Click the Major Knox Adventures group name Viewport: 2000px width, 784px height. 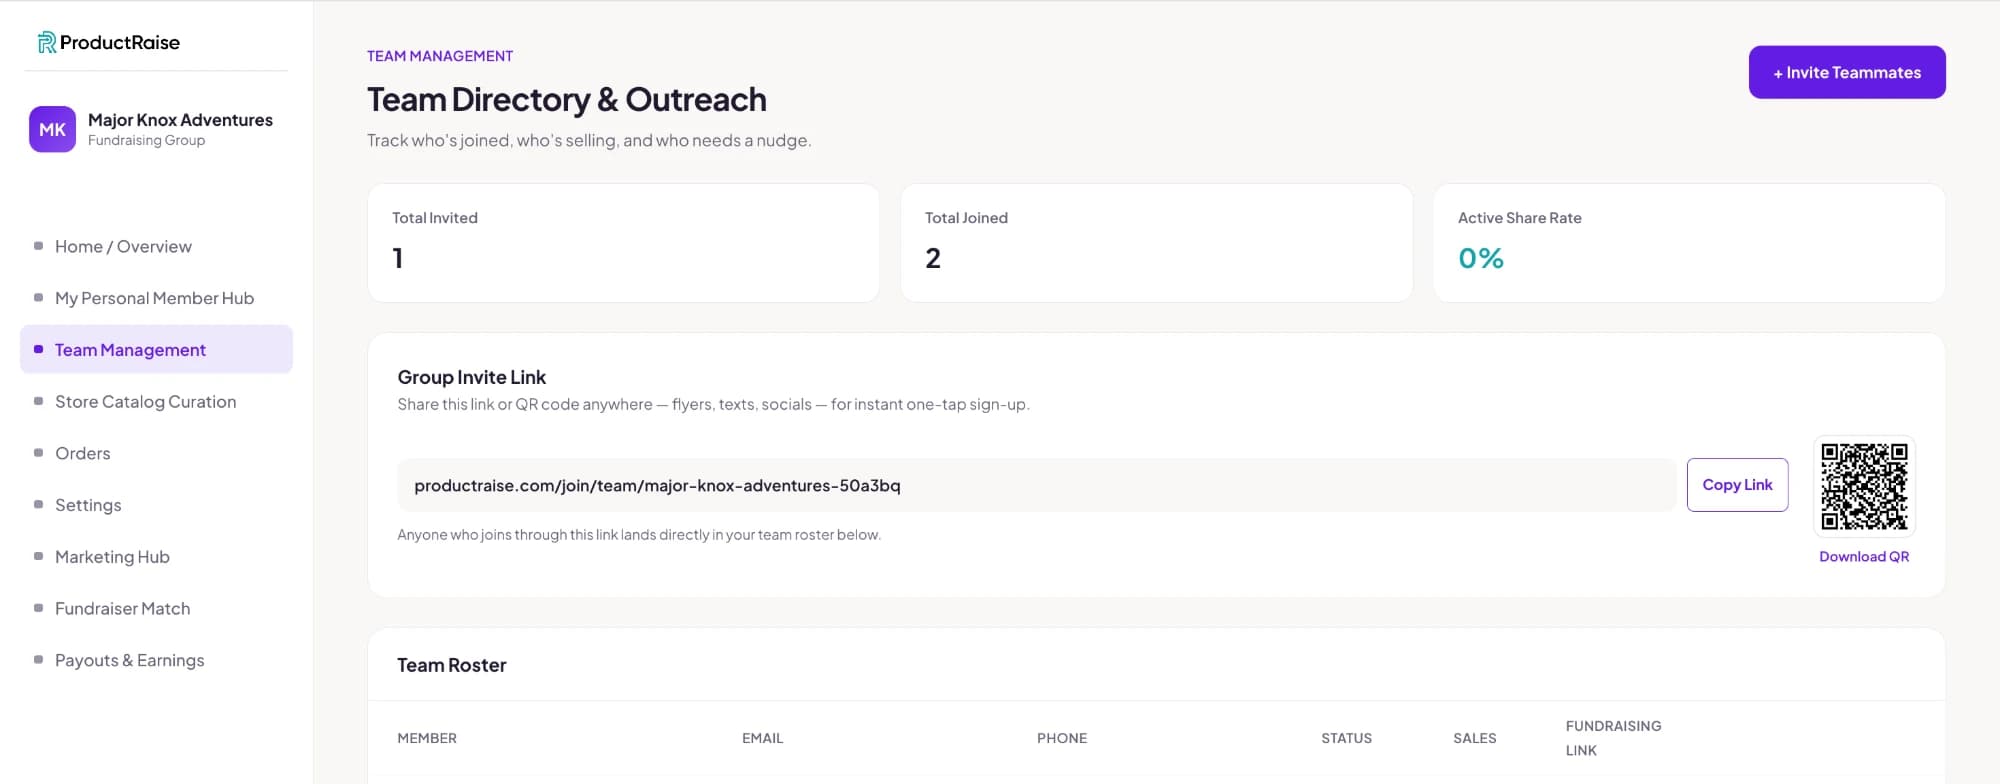(180, 119)
